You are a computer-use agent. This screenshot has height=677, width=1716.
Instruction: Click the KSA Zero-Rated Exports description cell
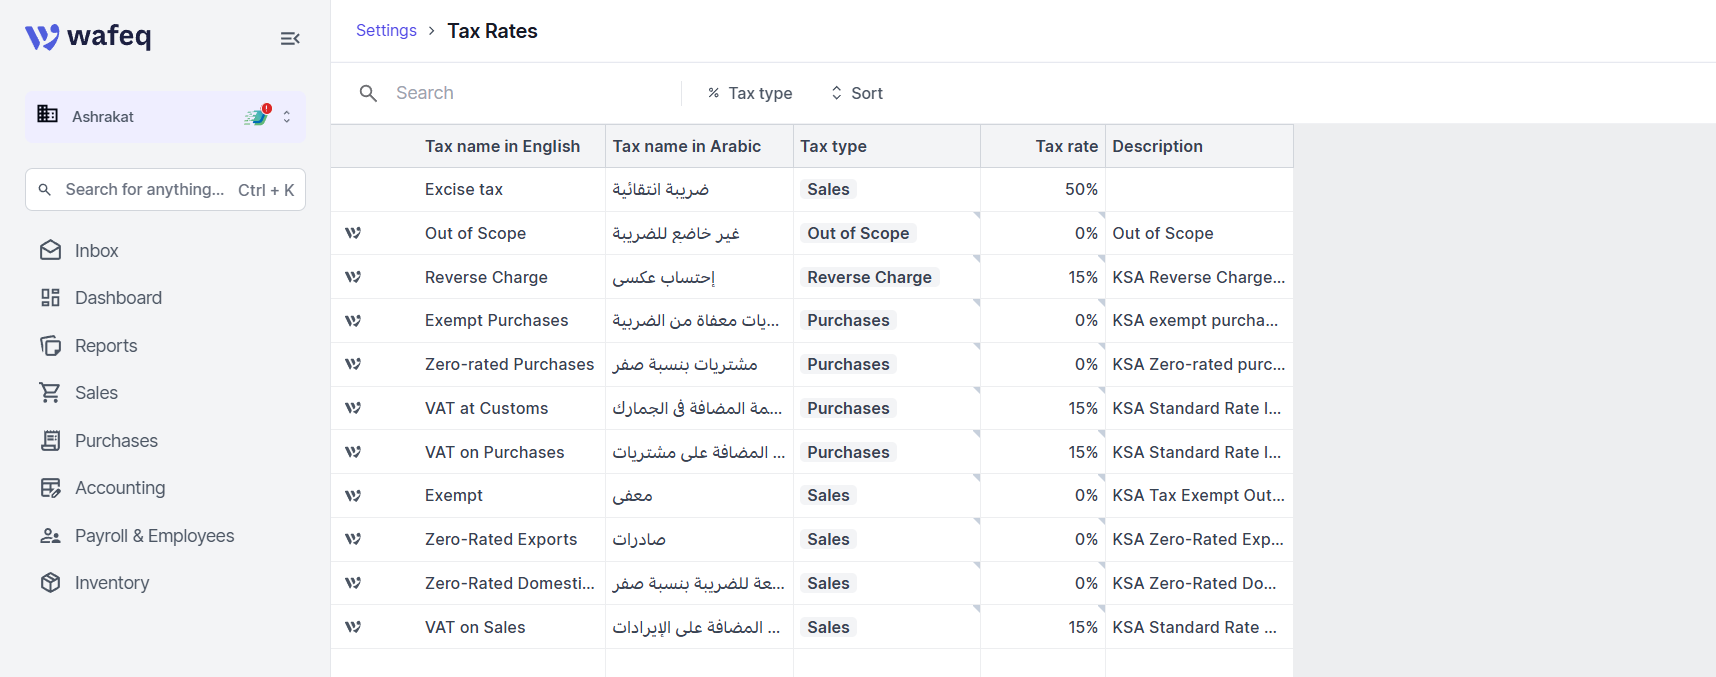(1198, 539)
